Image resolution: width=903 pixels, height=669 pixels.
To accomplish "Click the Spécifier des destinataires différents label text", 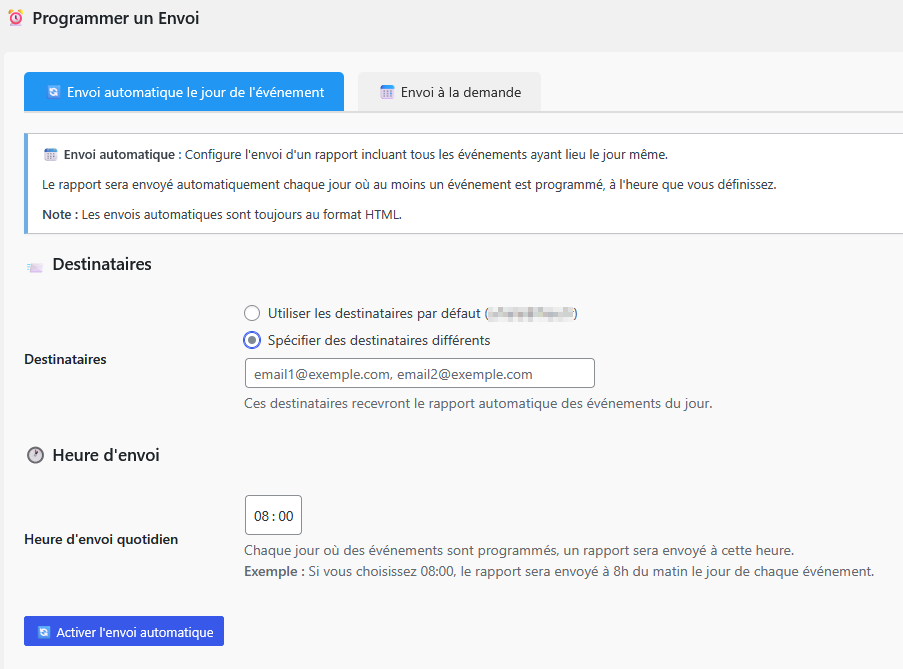I will tap(379, 340).
